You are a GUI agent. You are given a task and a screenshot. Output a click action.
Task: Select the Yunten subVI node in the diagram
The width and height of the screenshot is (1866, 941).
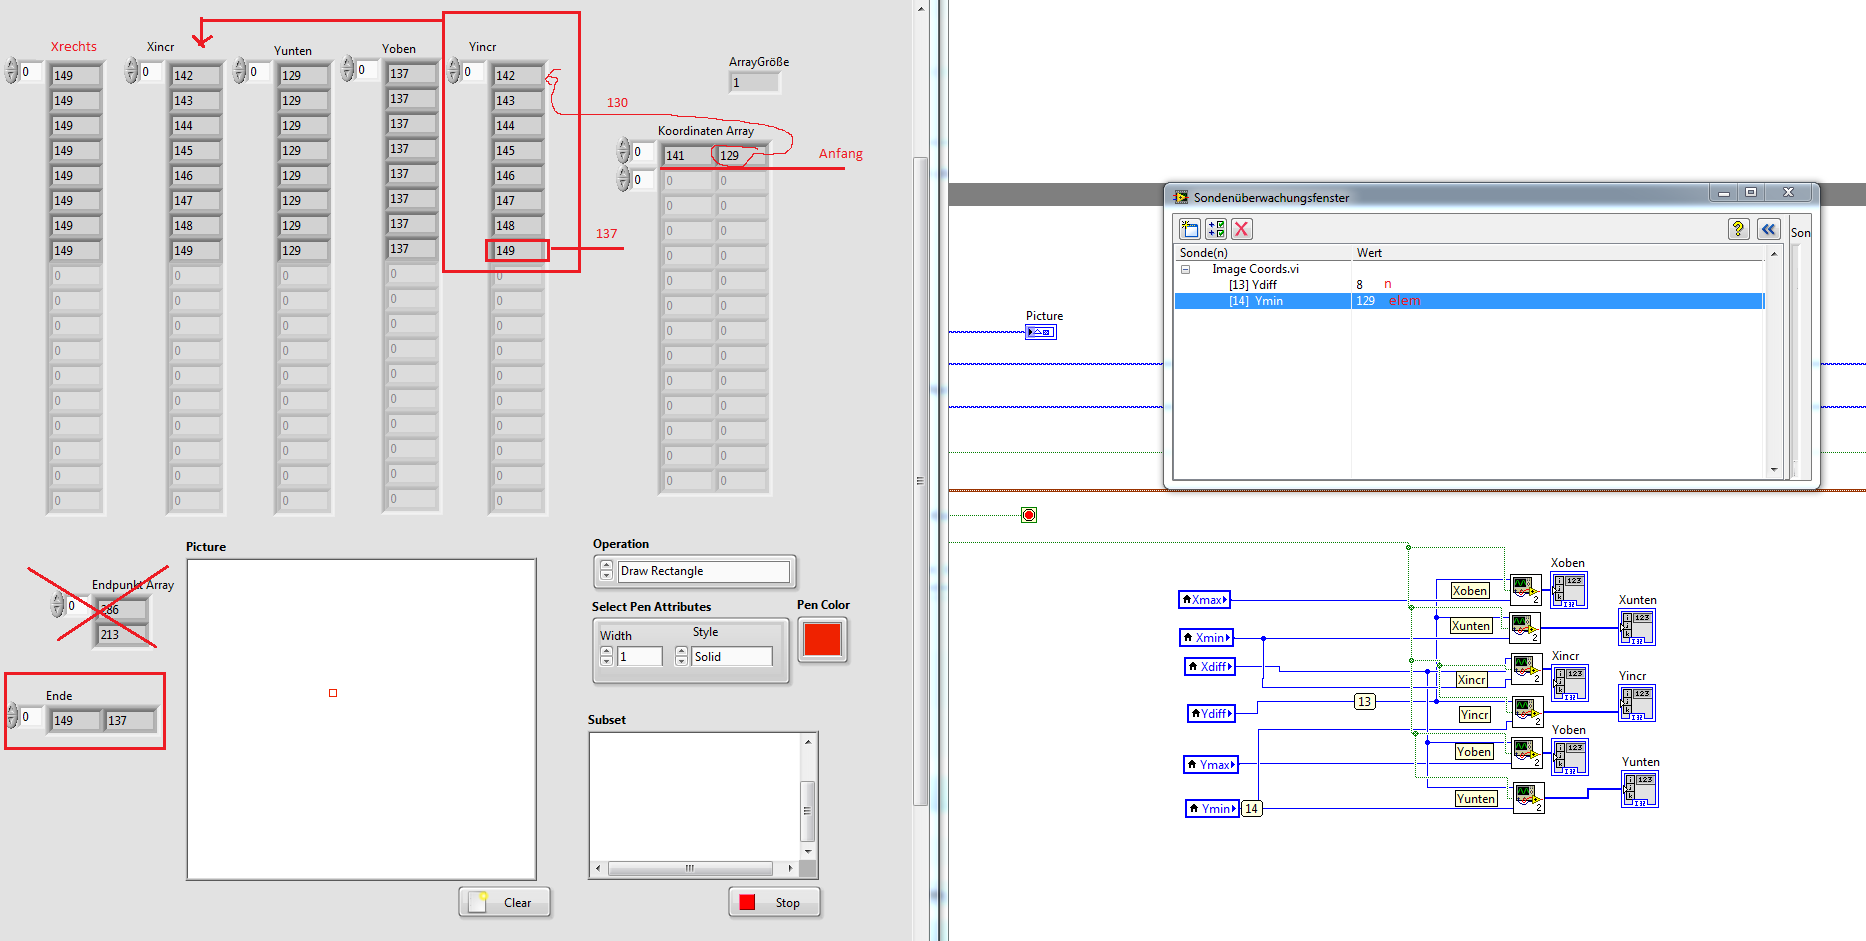1528,798
